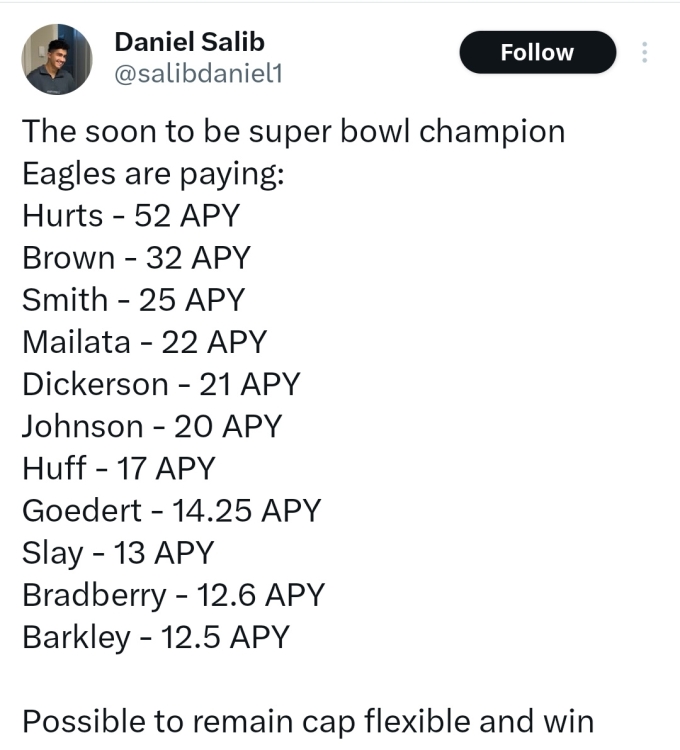Click the 'Mailata - 22 APY' line
This screenshot has height=750, width=680.
[x=144, y=342]
